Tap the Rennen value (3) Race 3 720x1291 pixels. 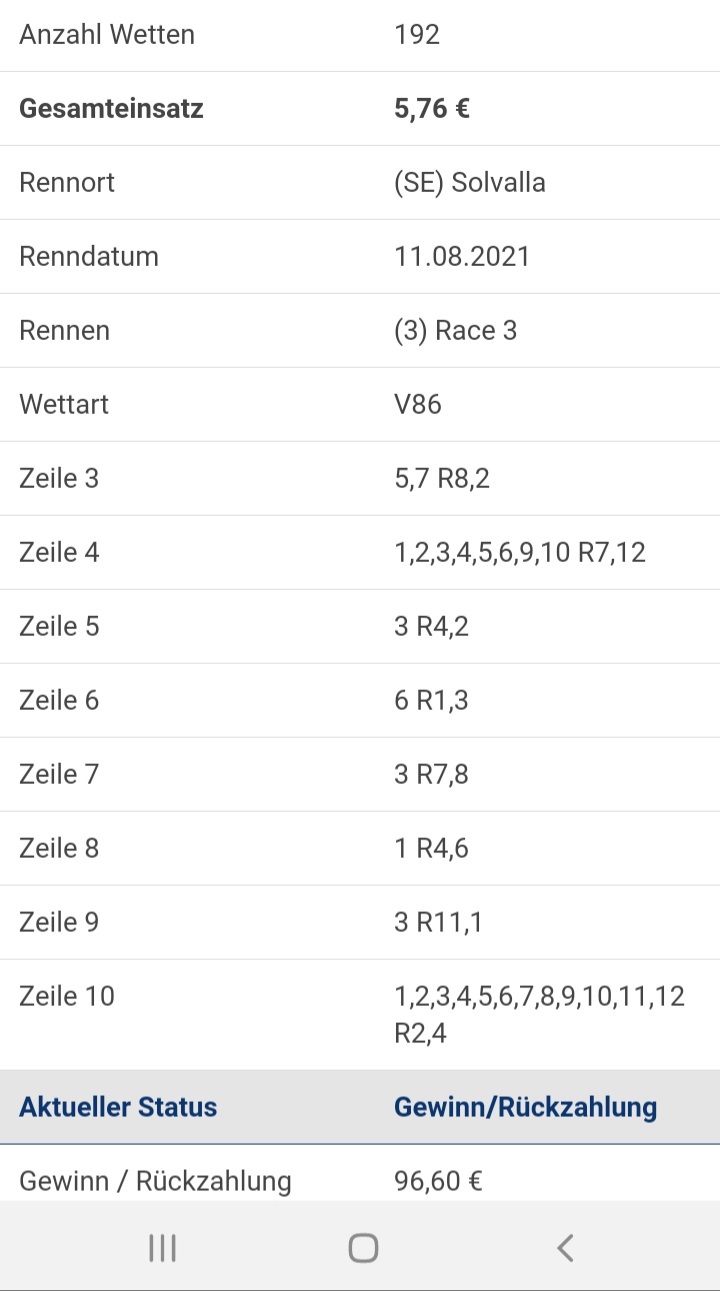tap(456, 331)
